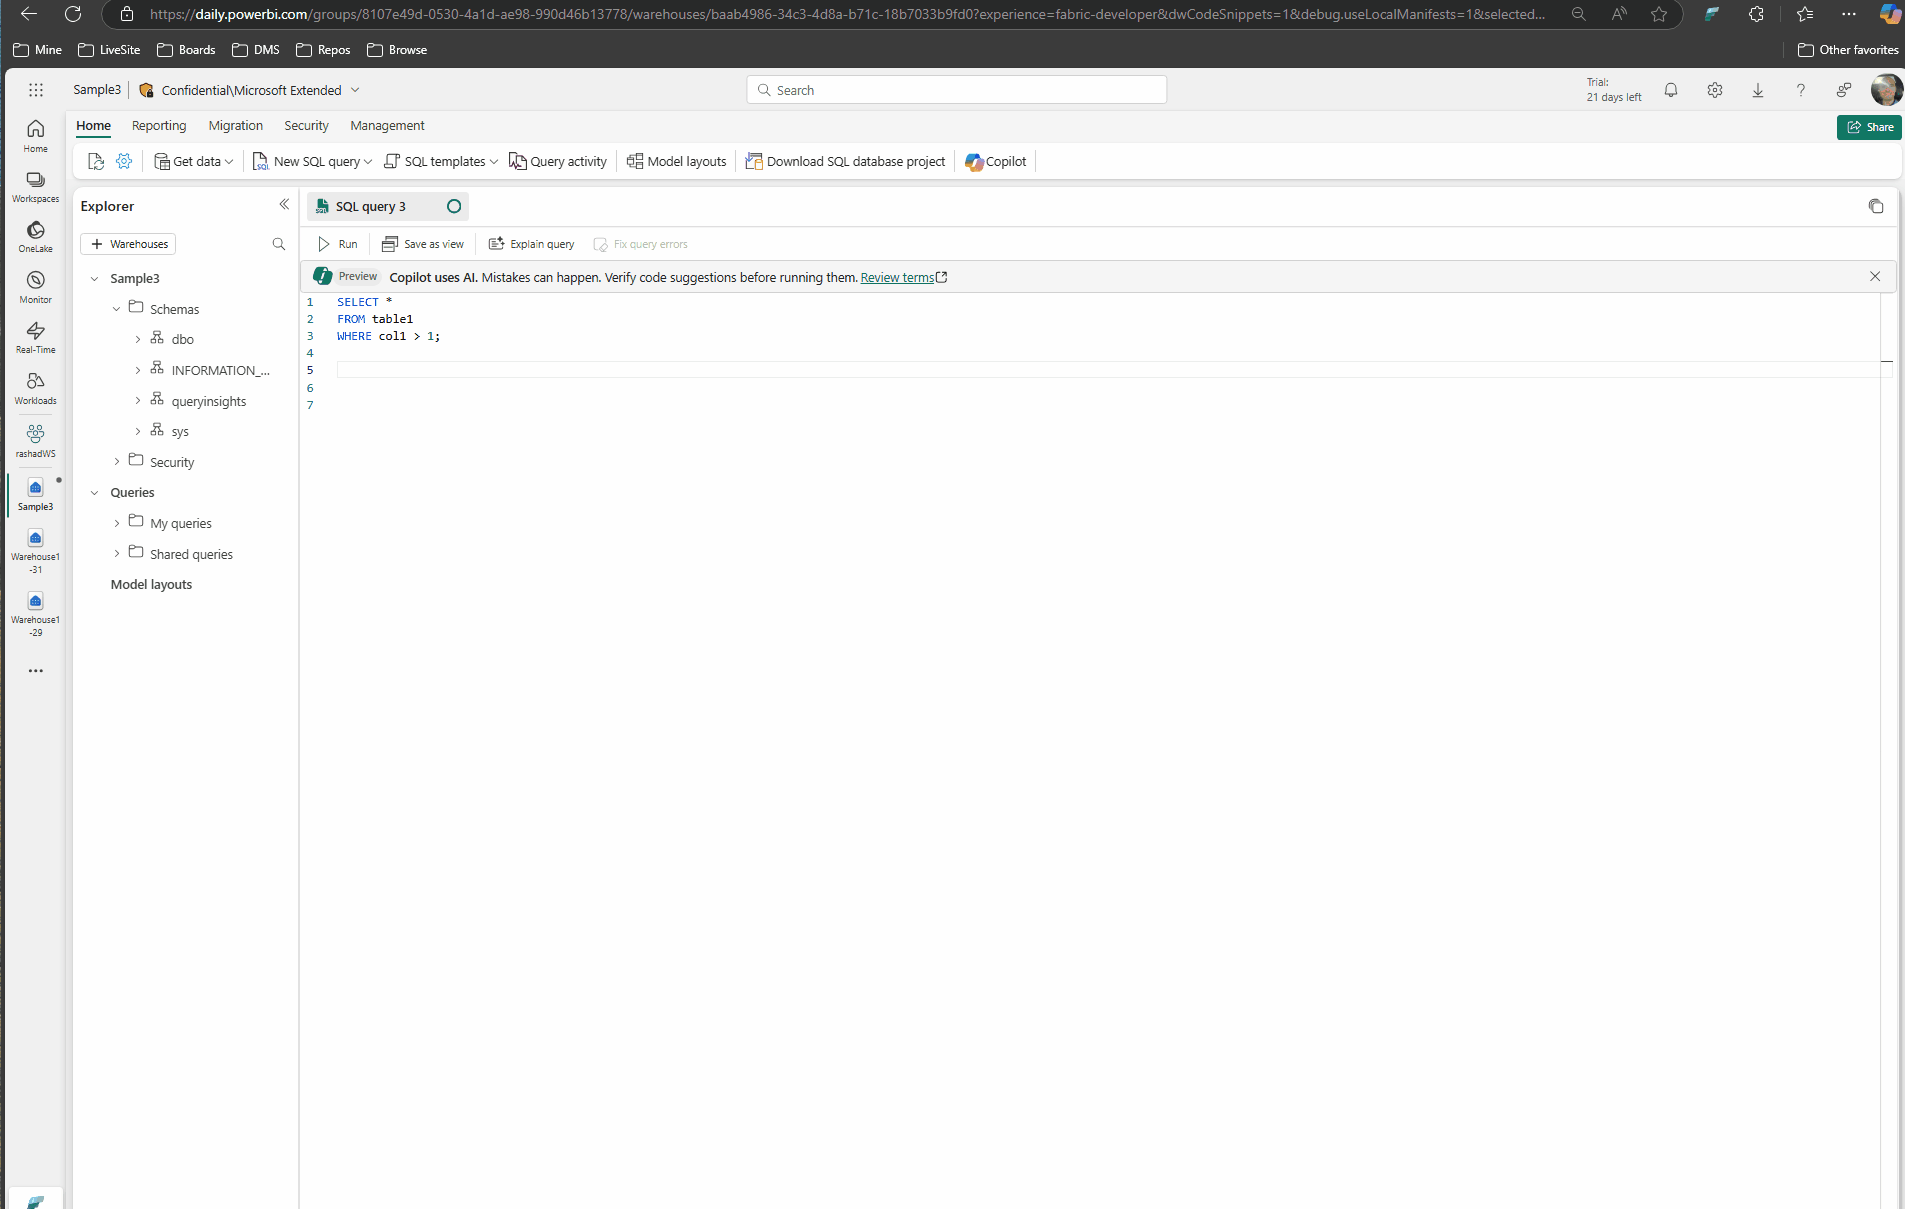
Task: Open the app launcher waffle grid
Action: point(36,90)
